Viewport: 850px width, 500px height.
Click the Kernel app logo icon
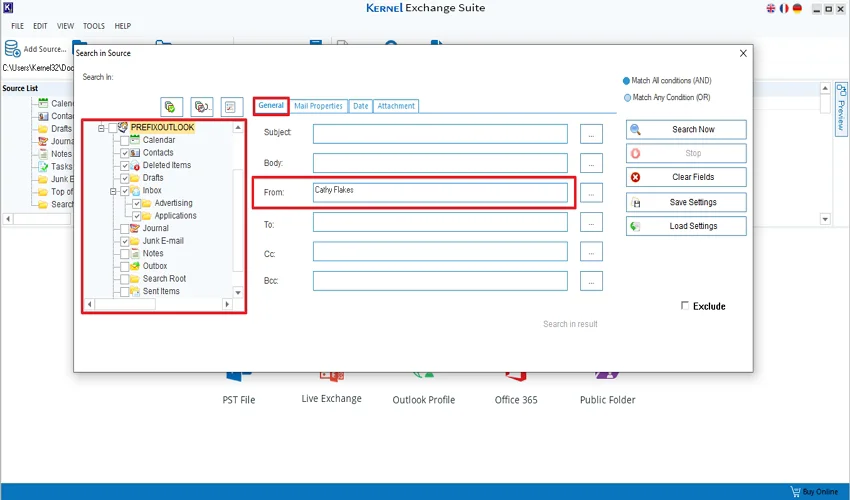[x=8, y=8]
